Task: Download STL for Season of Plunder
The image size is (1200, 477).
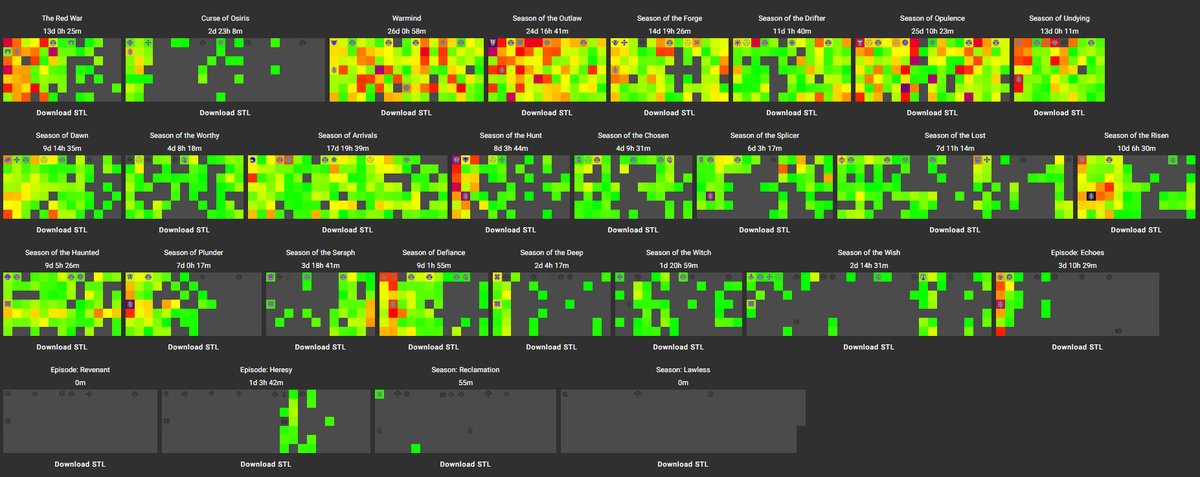Action: 193,347
